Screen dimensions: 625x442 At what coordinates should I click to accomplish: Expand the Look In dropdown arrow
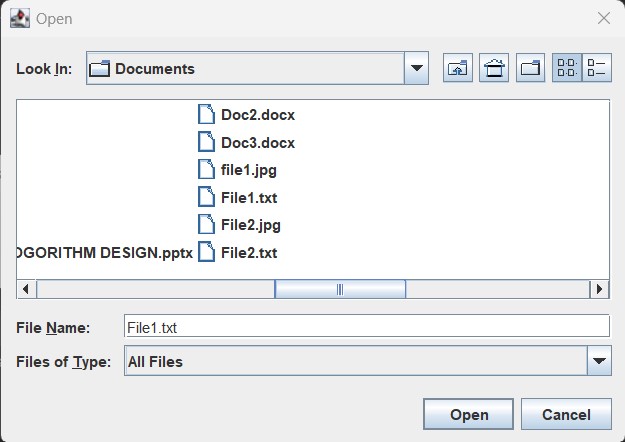click(x=417, y=68)
